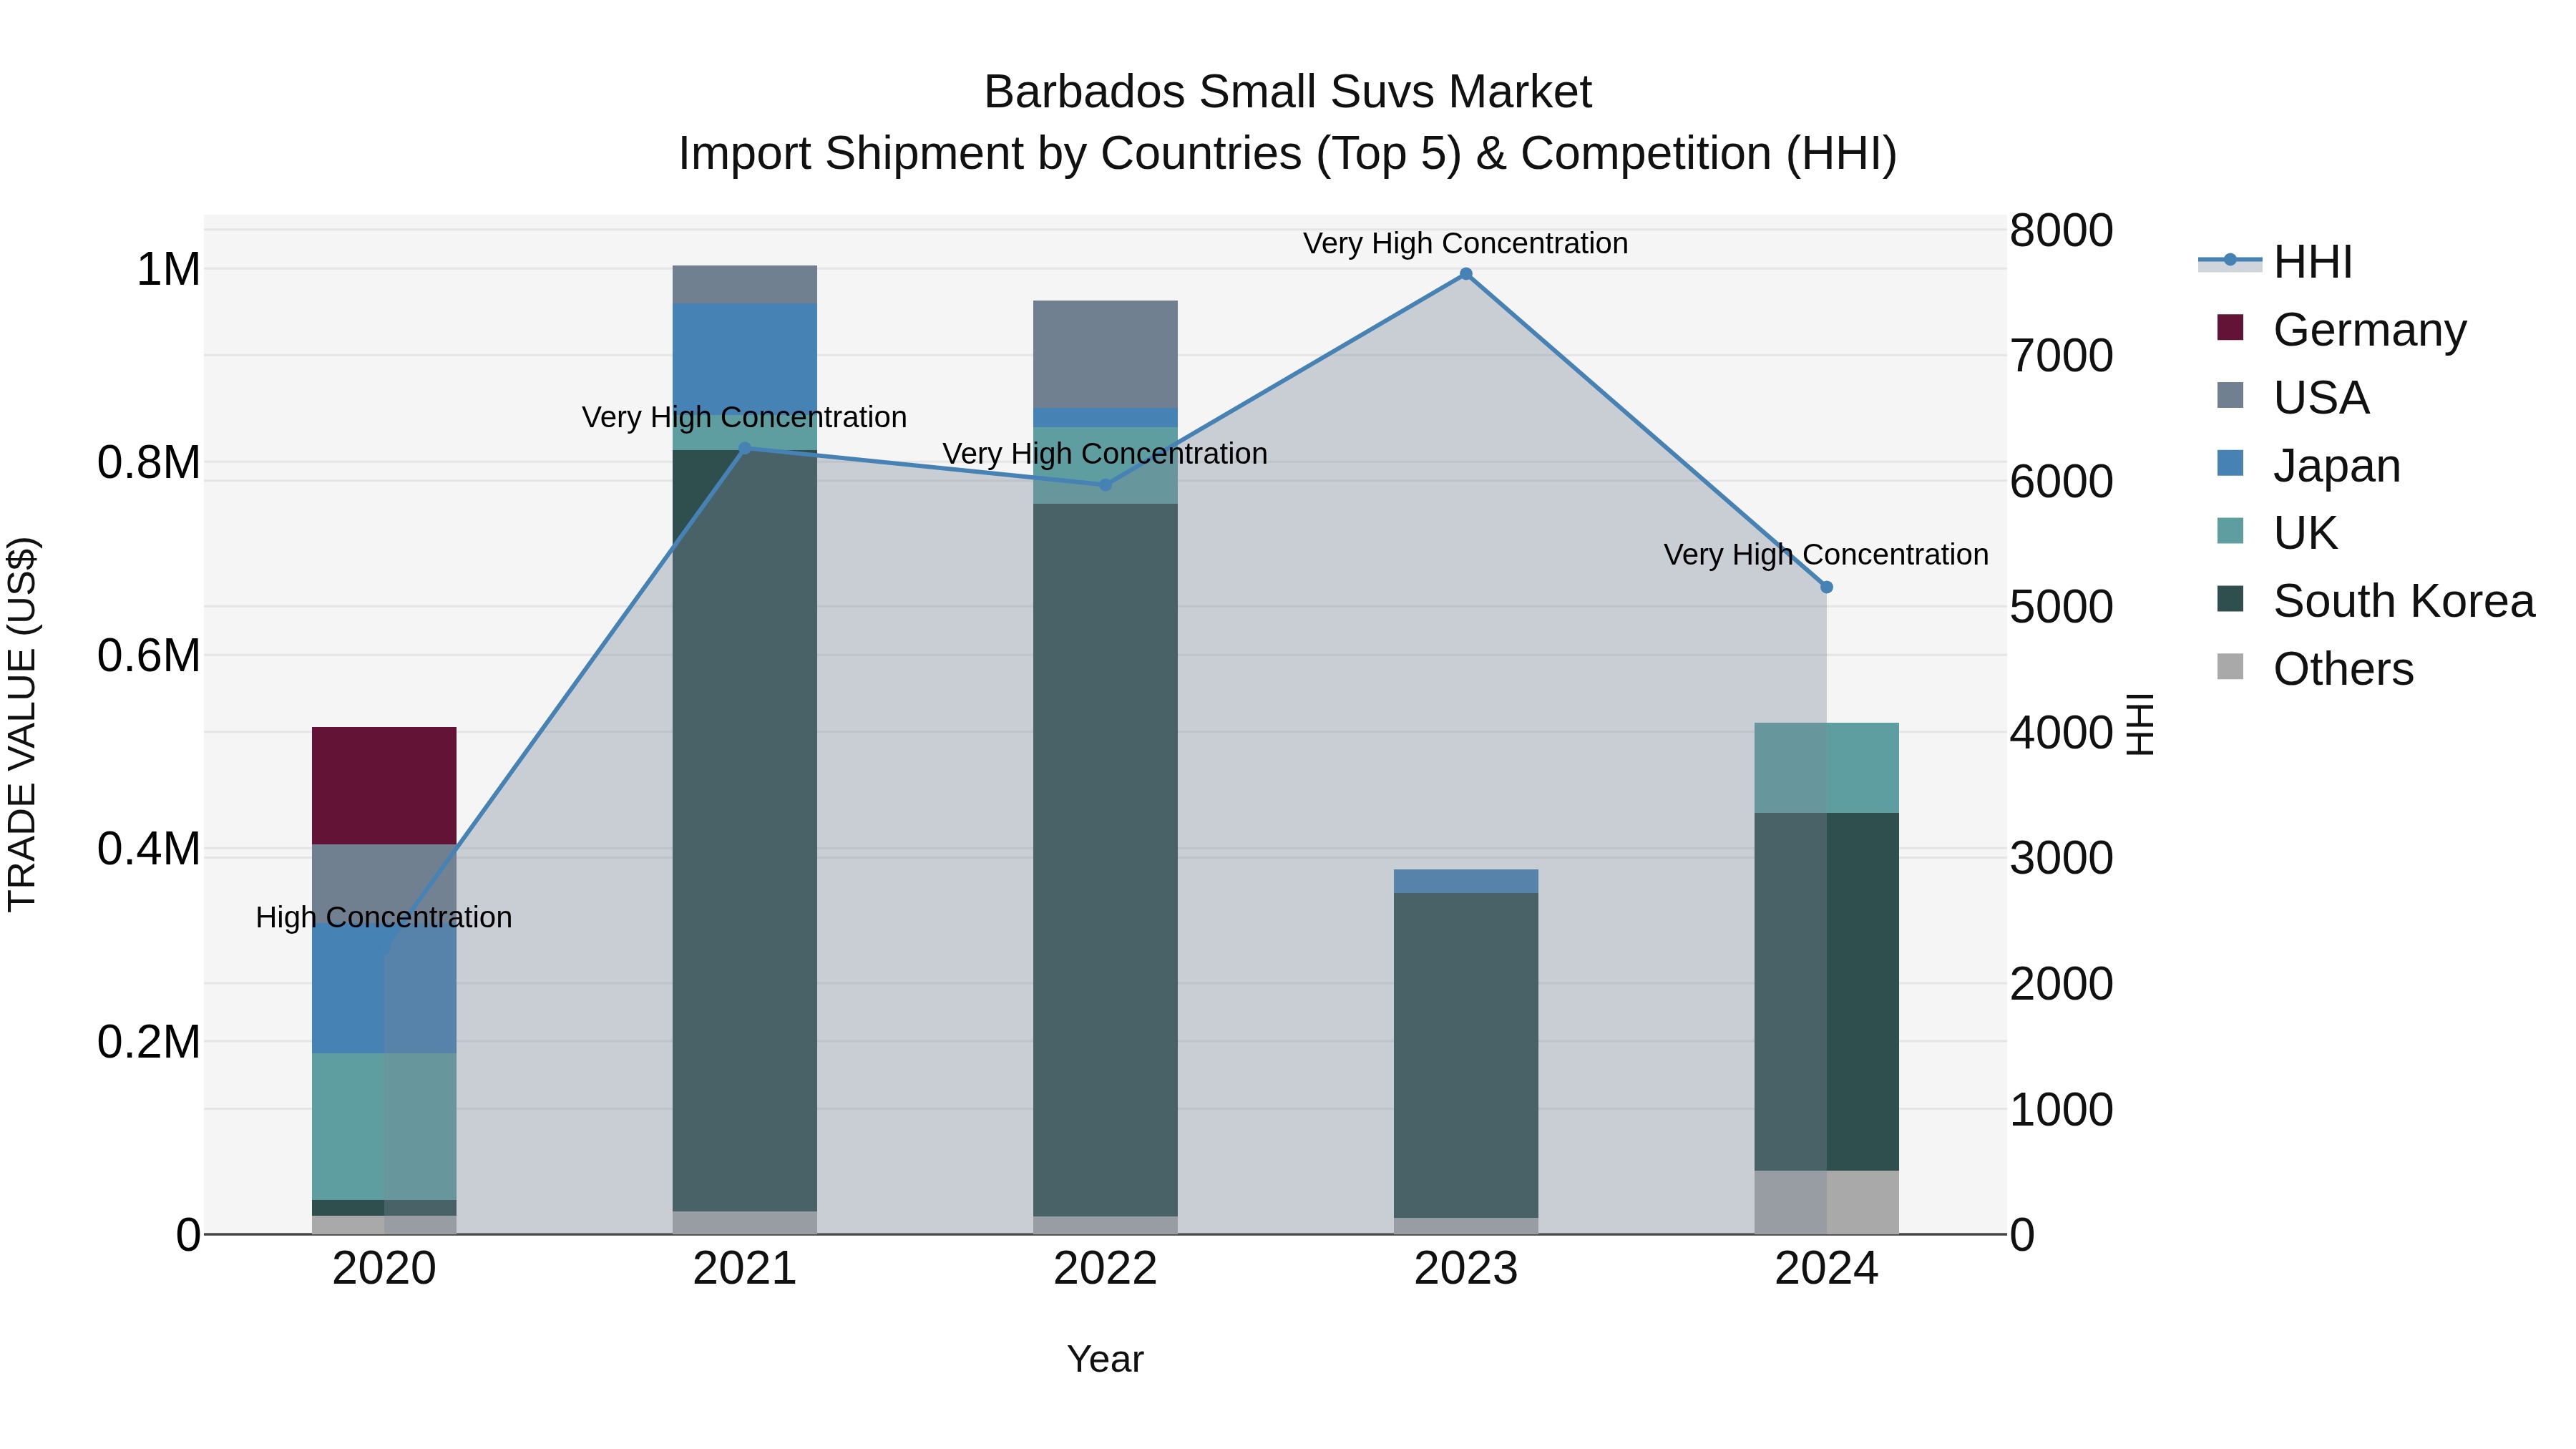Click the 2020 x-axis tick label
Image resolution: width=2576 pixels, height=1449 pixels.
coord(384,1269)
